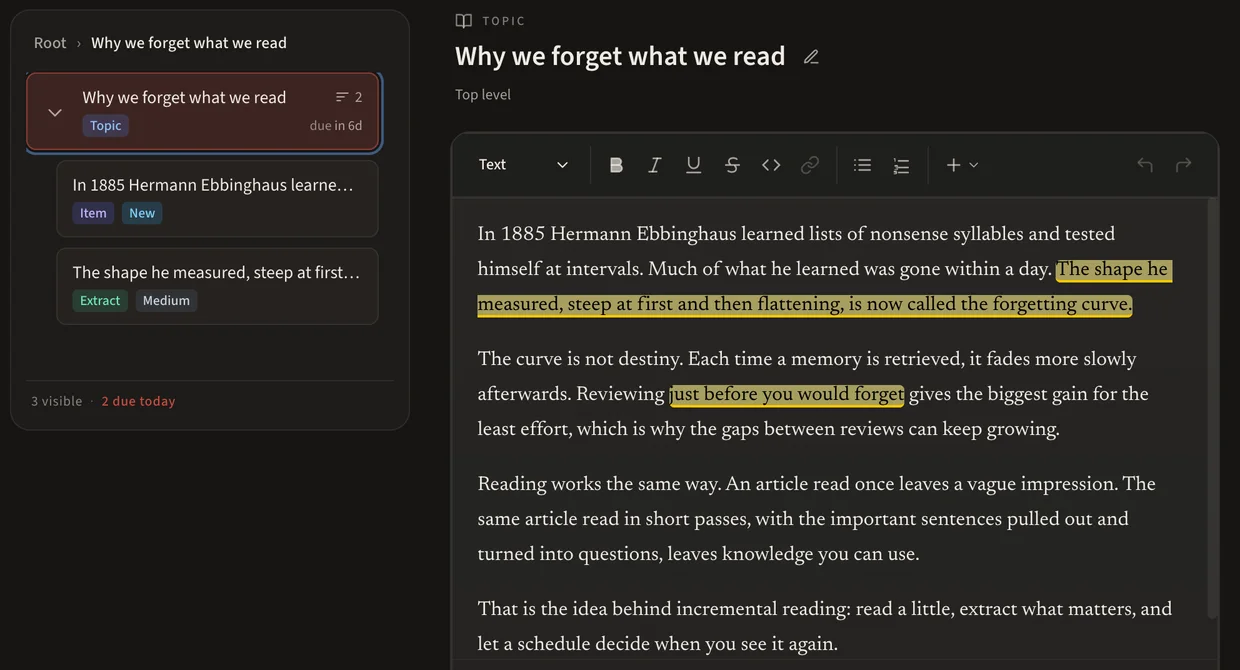
Task: Click the editor vertical scrollbar
Action: pyautogui.click(x=1213, y=408)
